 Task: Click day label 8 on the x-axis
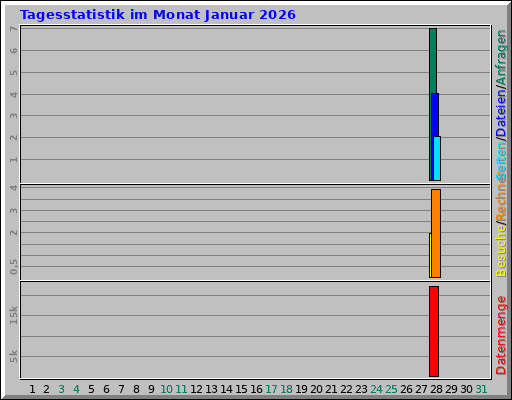(136, 389)
